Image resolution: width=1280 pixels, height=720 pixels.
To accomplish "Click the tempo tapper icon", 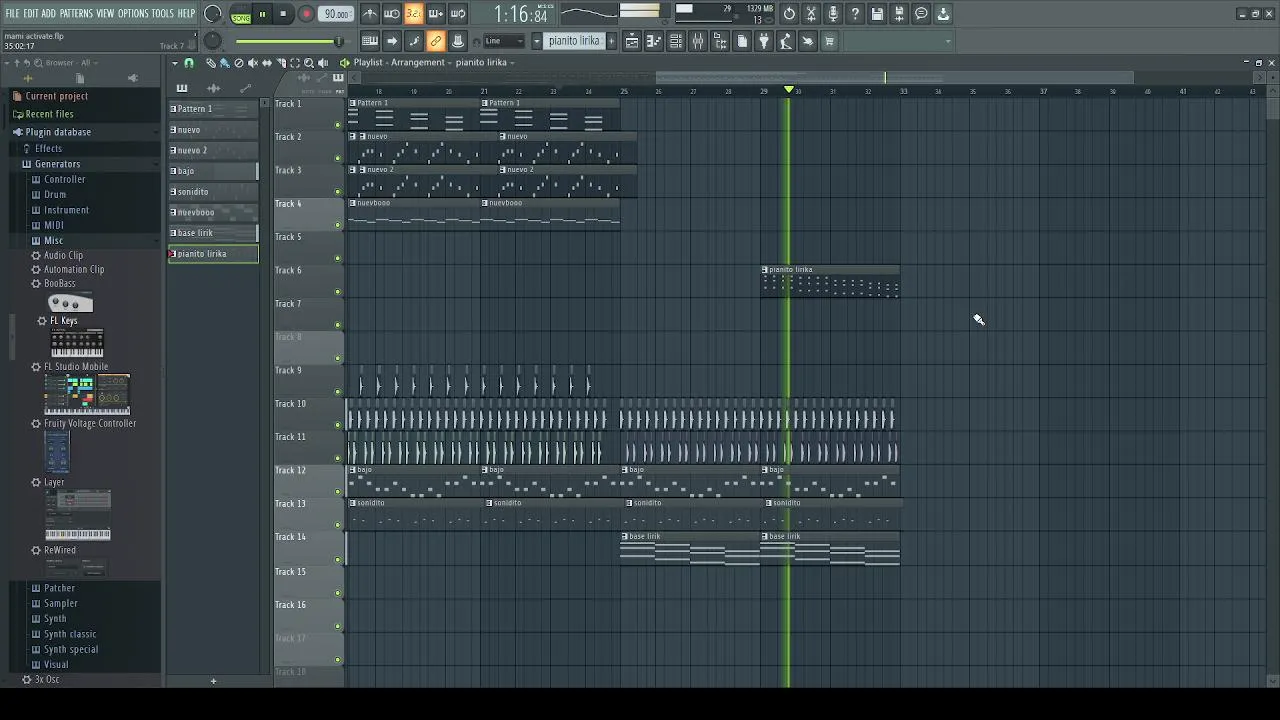I will click(786, 41).
